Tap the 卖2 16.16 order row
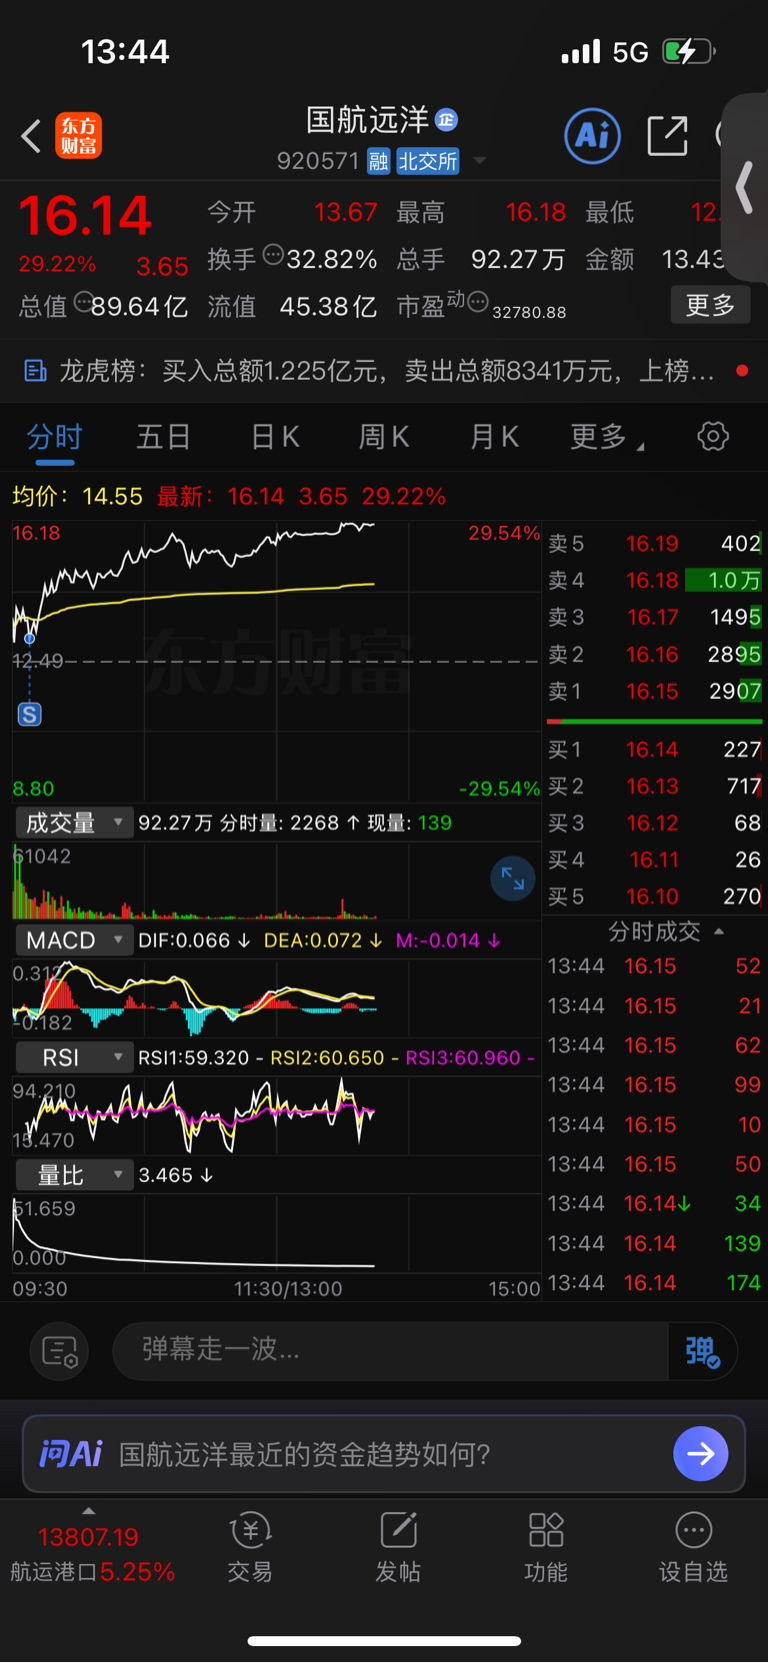768x1663 pixels. (x=654, y=655)
